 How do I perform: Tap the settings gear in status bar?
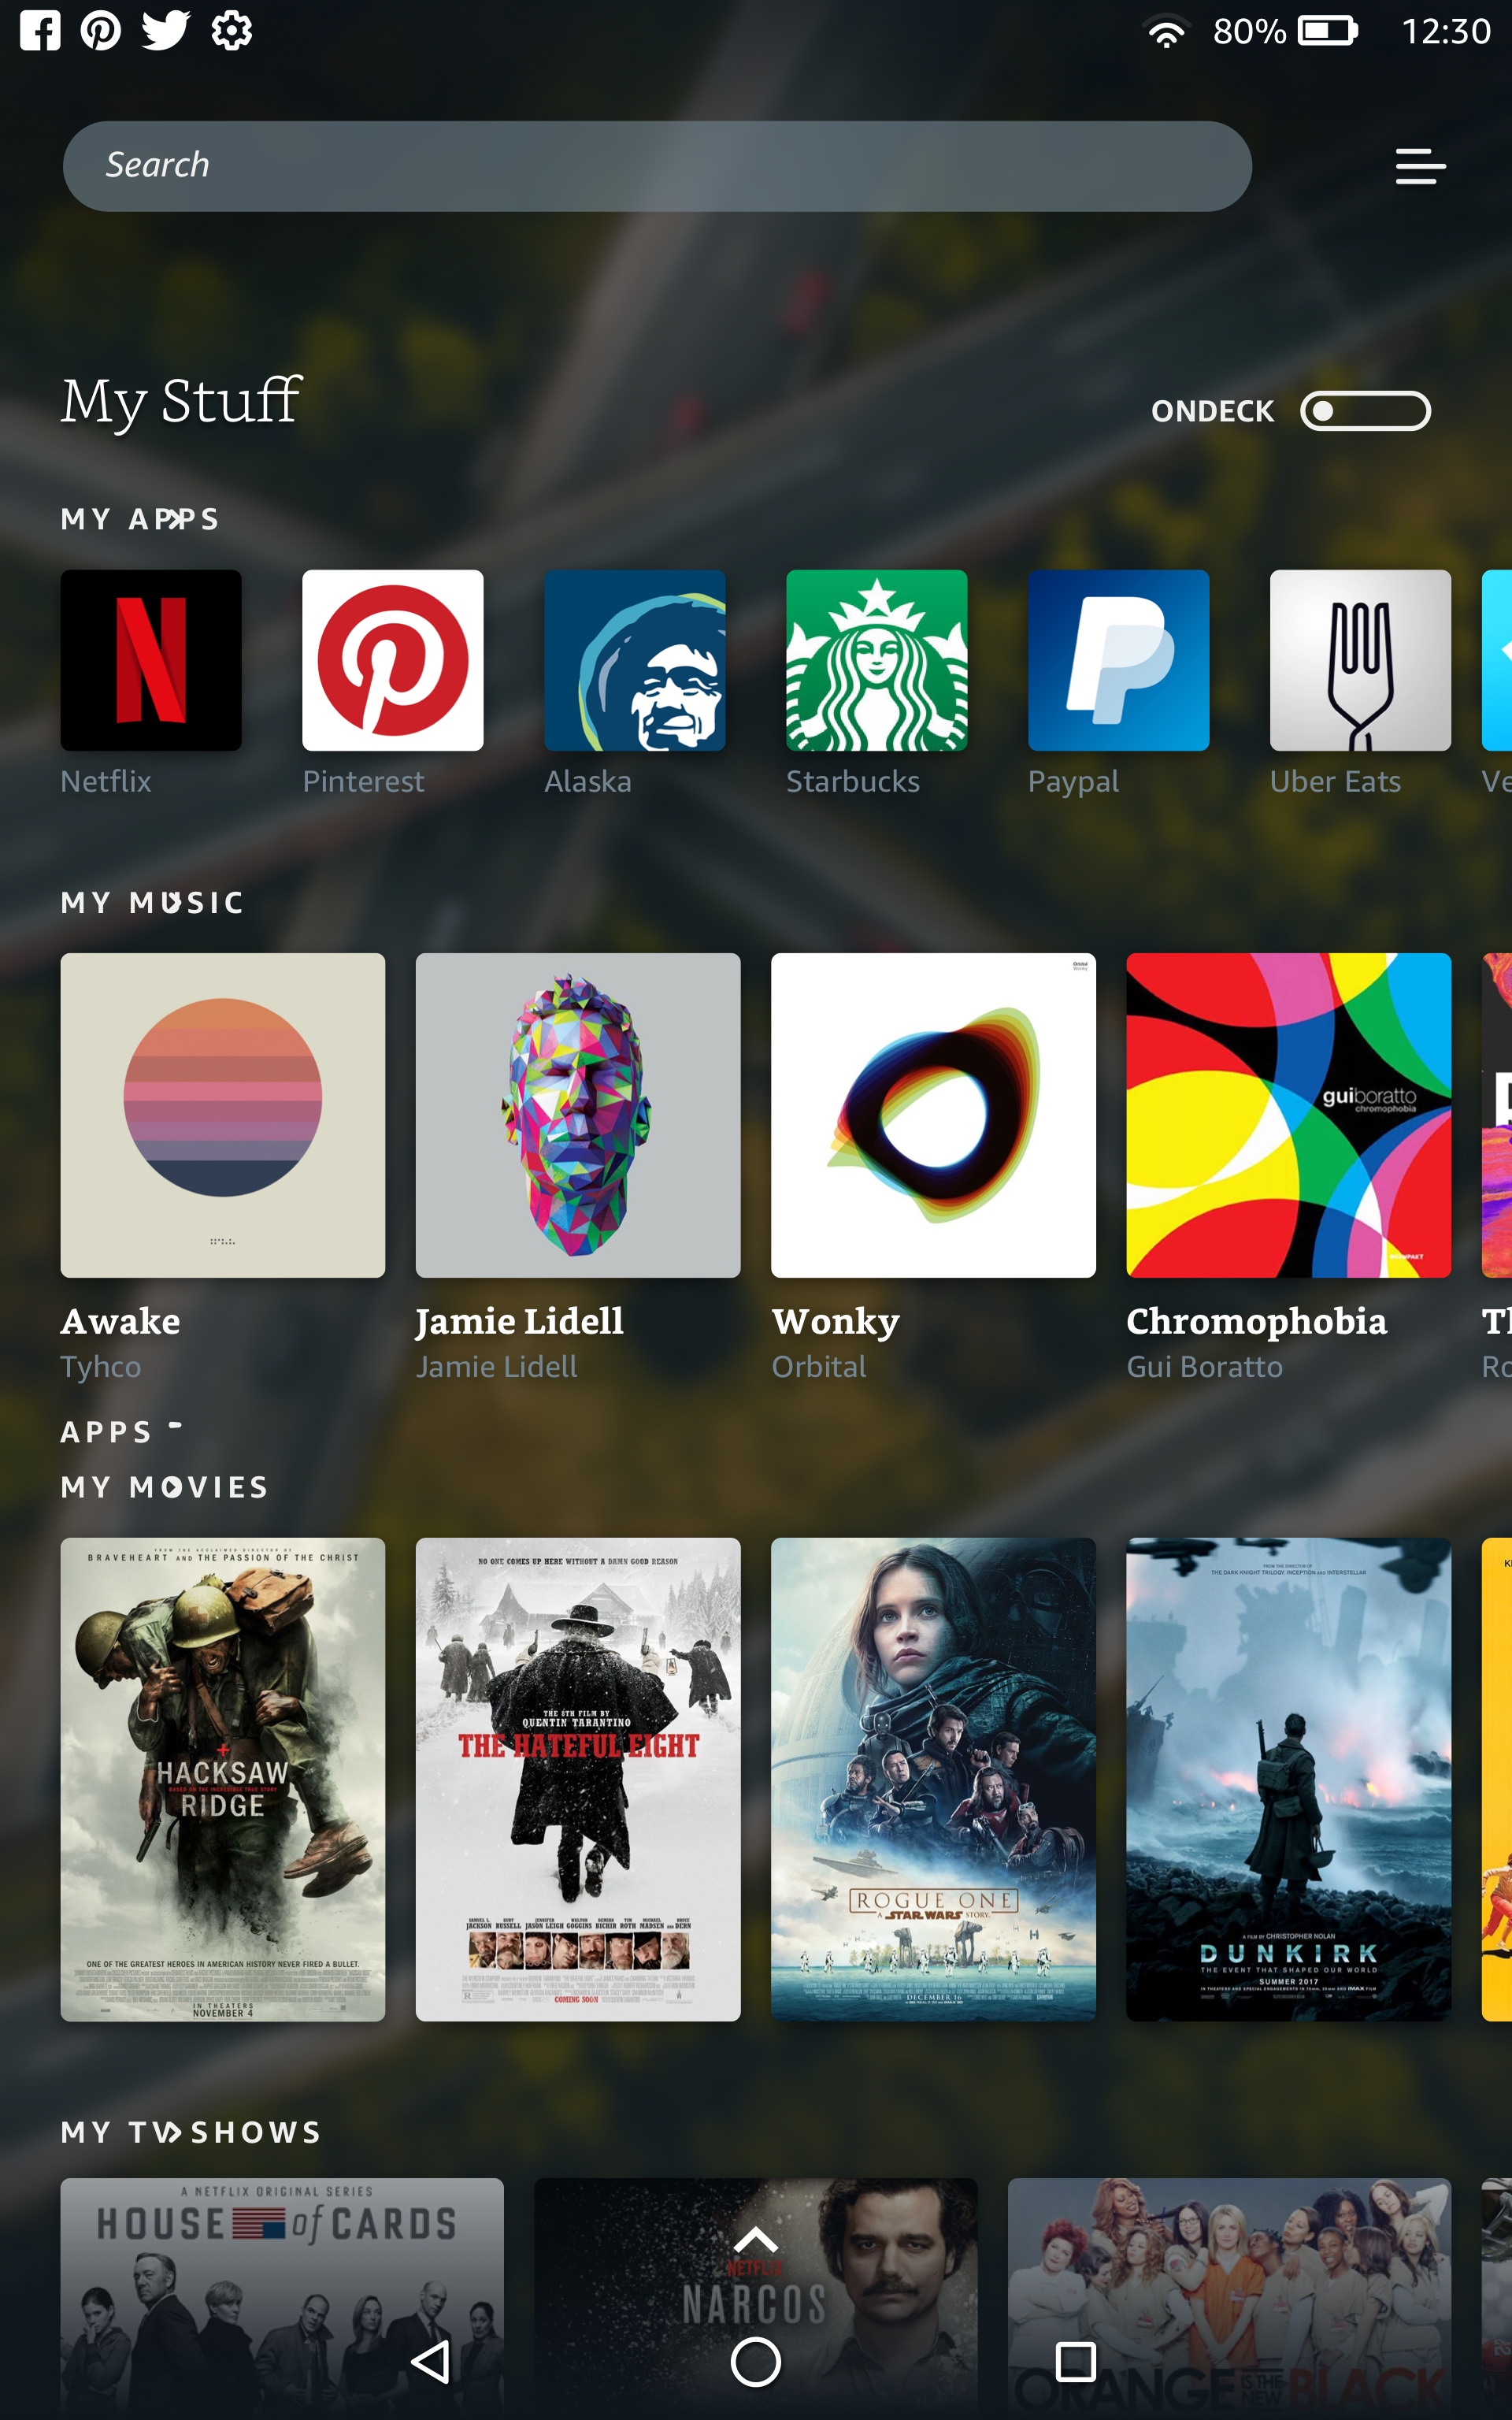(x=231, y=30)
